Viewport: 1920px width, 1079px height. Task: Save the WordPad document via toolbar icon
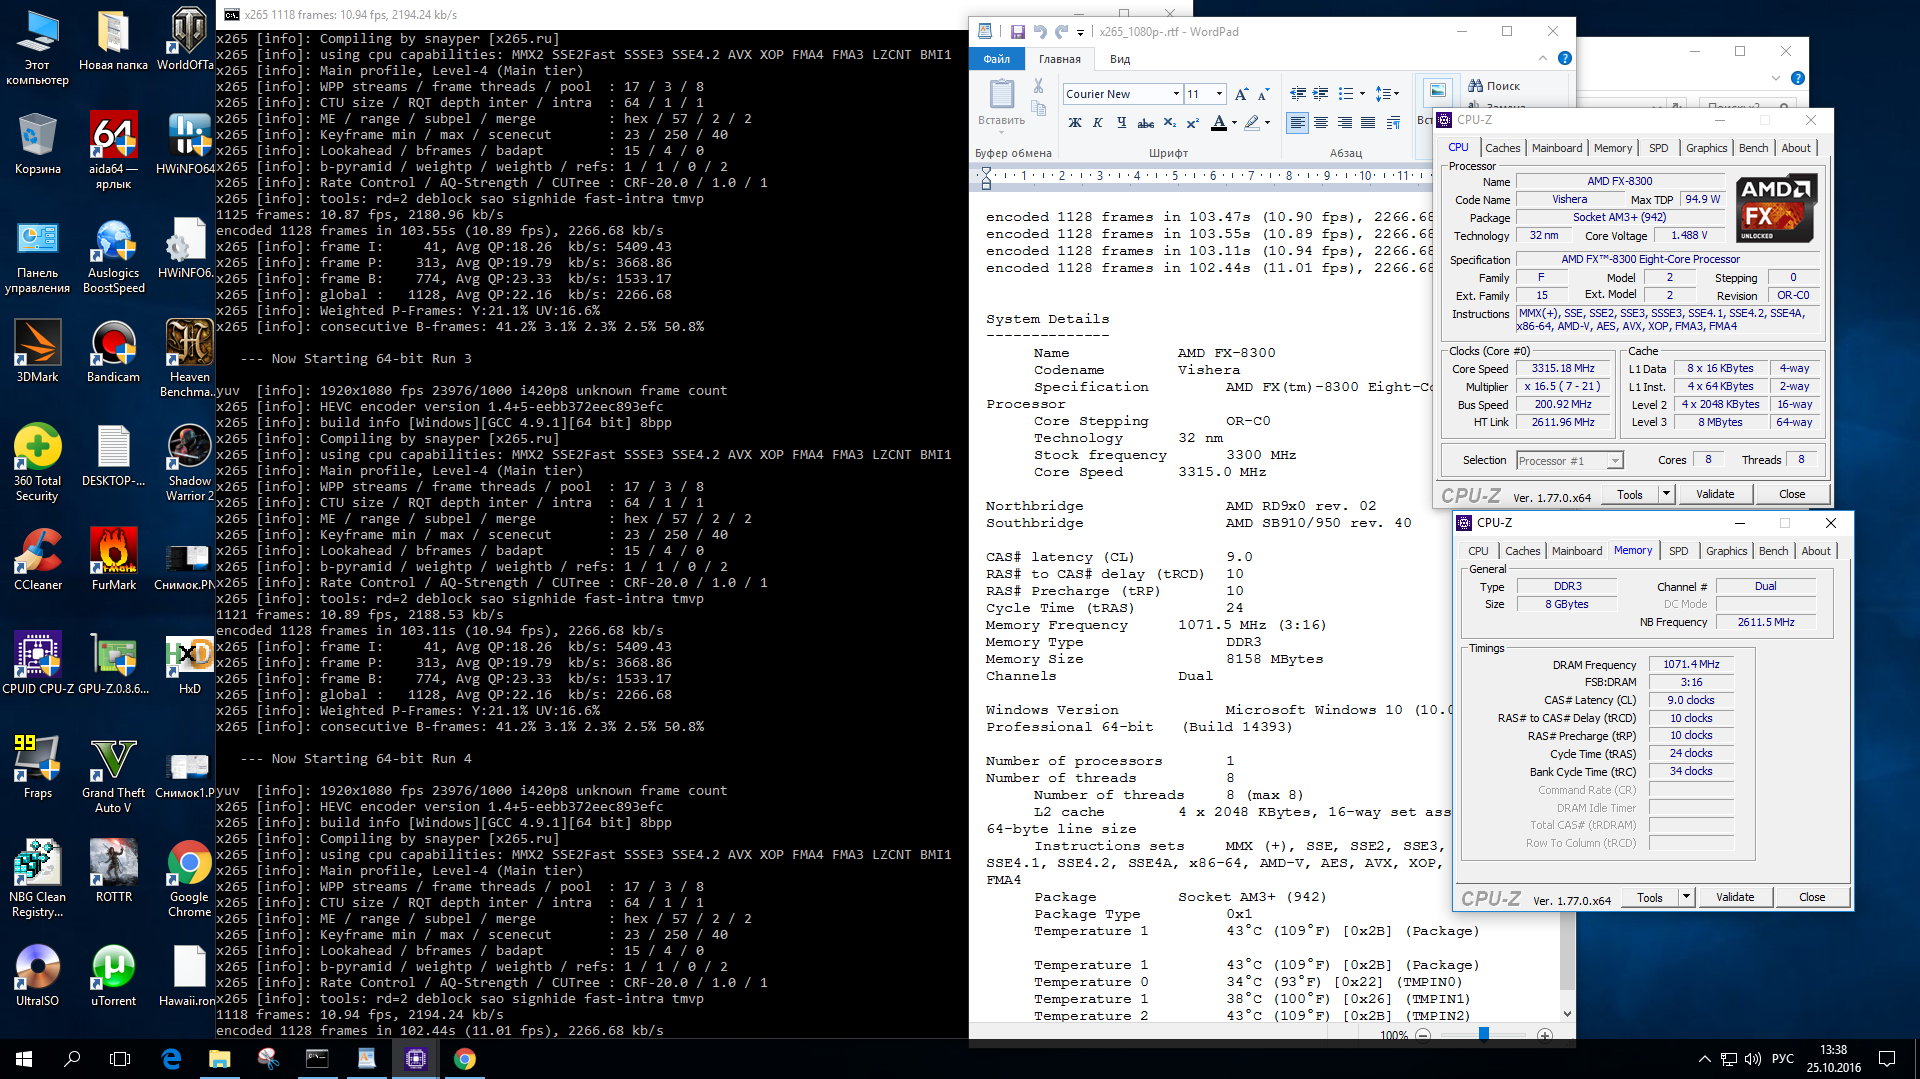pyautogui.click(x=1017, y=32)
